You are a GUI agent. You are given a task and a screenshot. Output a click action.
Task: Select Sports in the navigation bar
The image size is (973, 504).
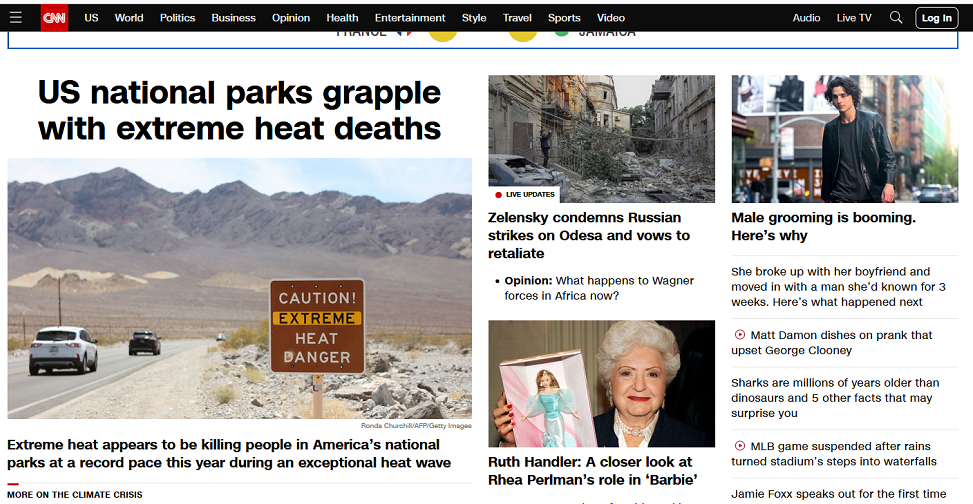564,18
